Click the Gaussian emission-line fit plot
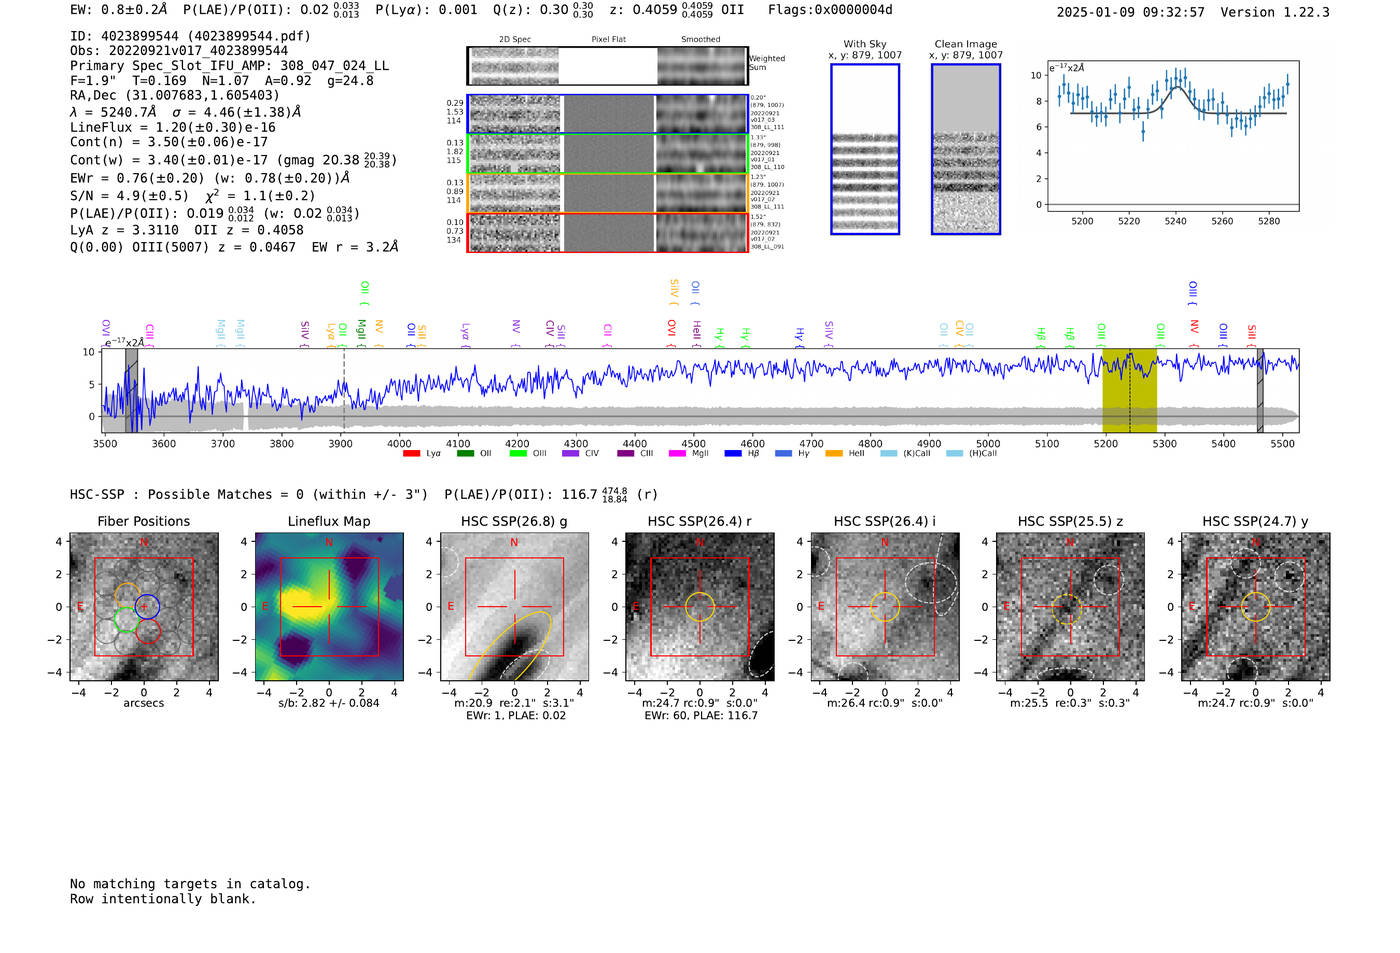1400x953 pixels. [x=1172, y=135]
